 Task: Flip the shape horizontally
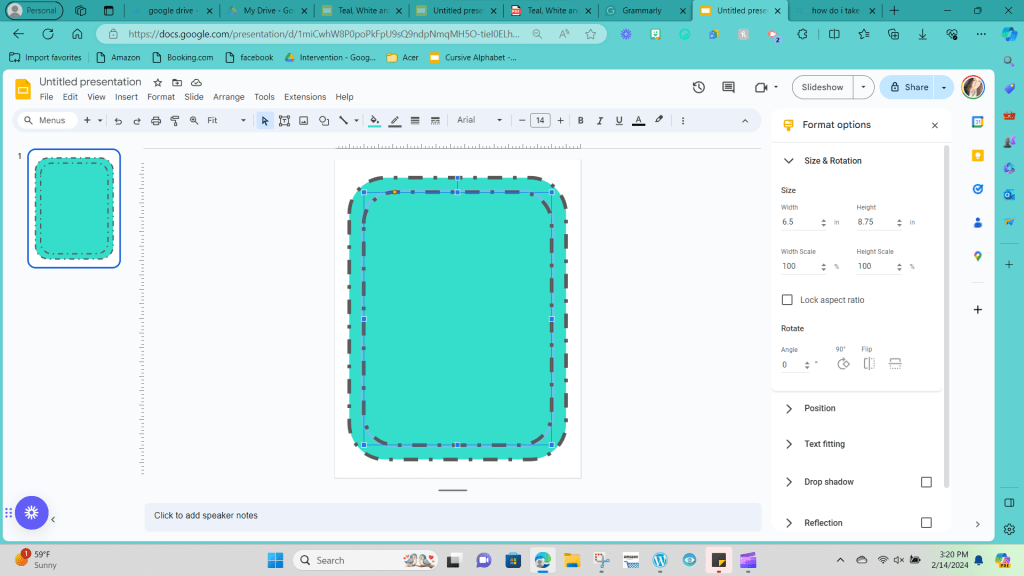click(x=869, y=364)
